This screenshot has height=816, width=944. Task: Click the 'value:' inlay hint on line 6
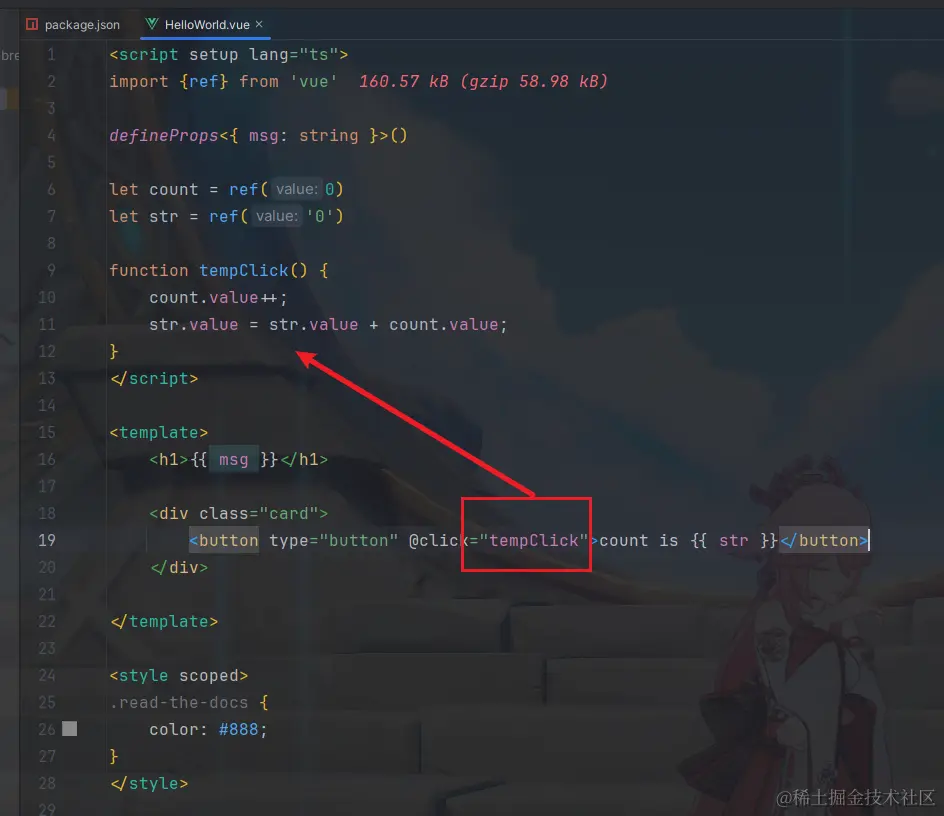pos(297,189)
